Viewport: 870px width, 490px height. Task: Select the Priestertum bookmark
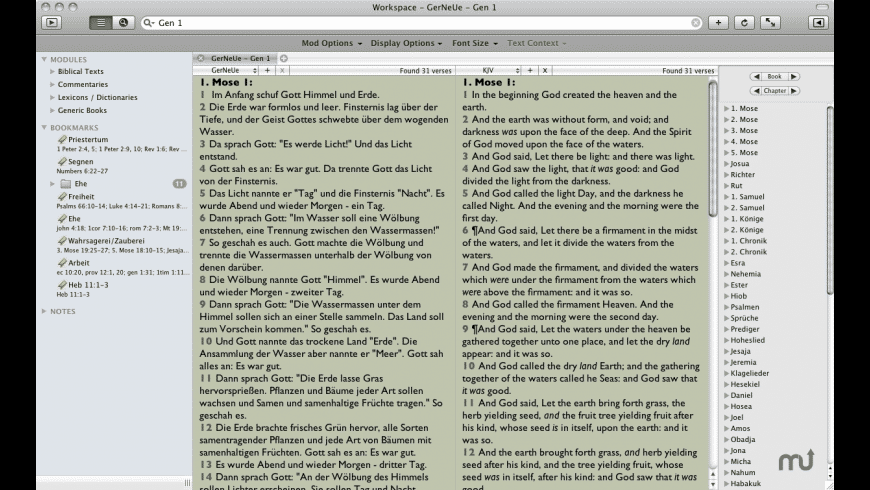88,139
